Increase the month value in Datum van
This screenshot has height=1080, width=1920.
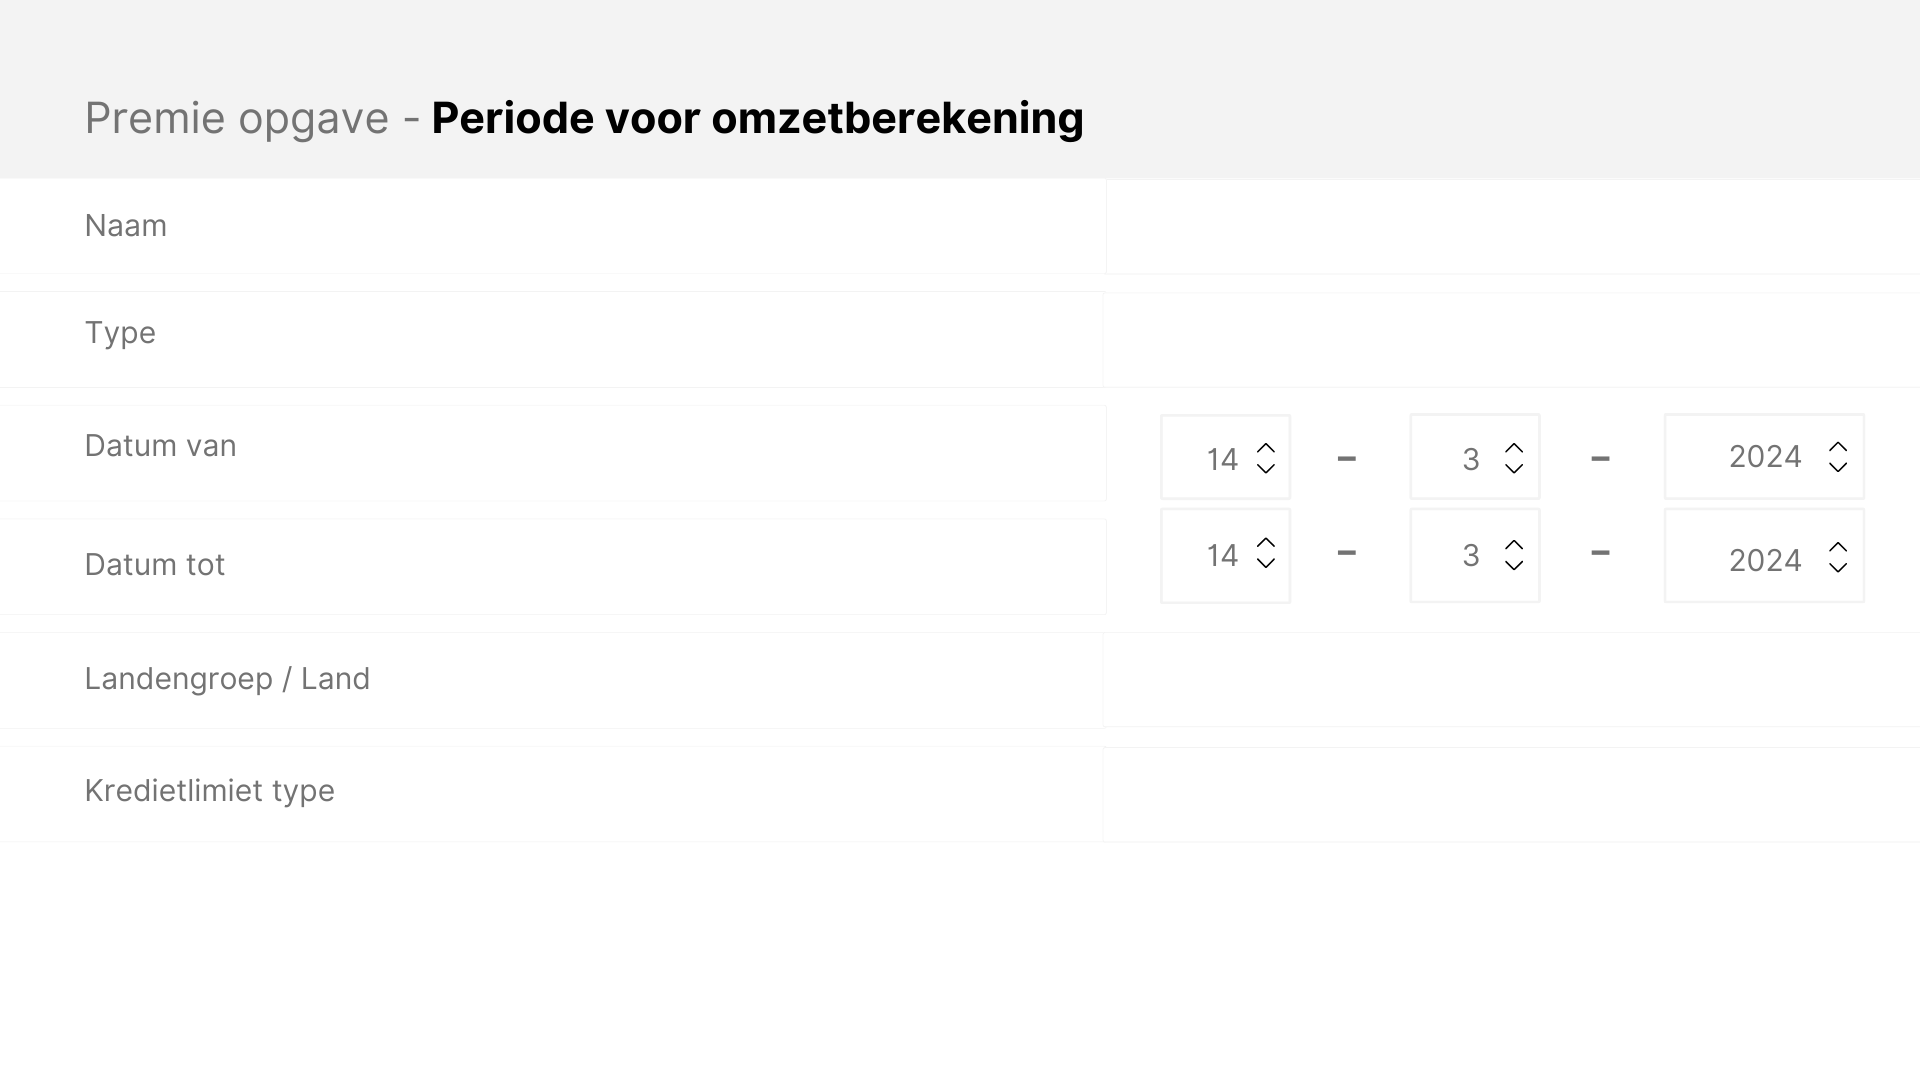pos(1515,447)
